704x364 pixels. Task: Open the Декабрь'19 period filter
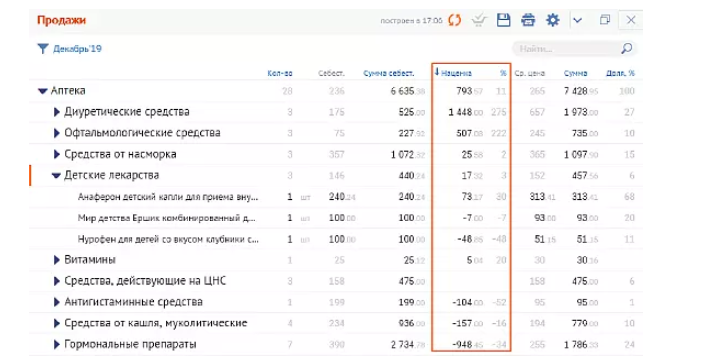(77, 48)
